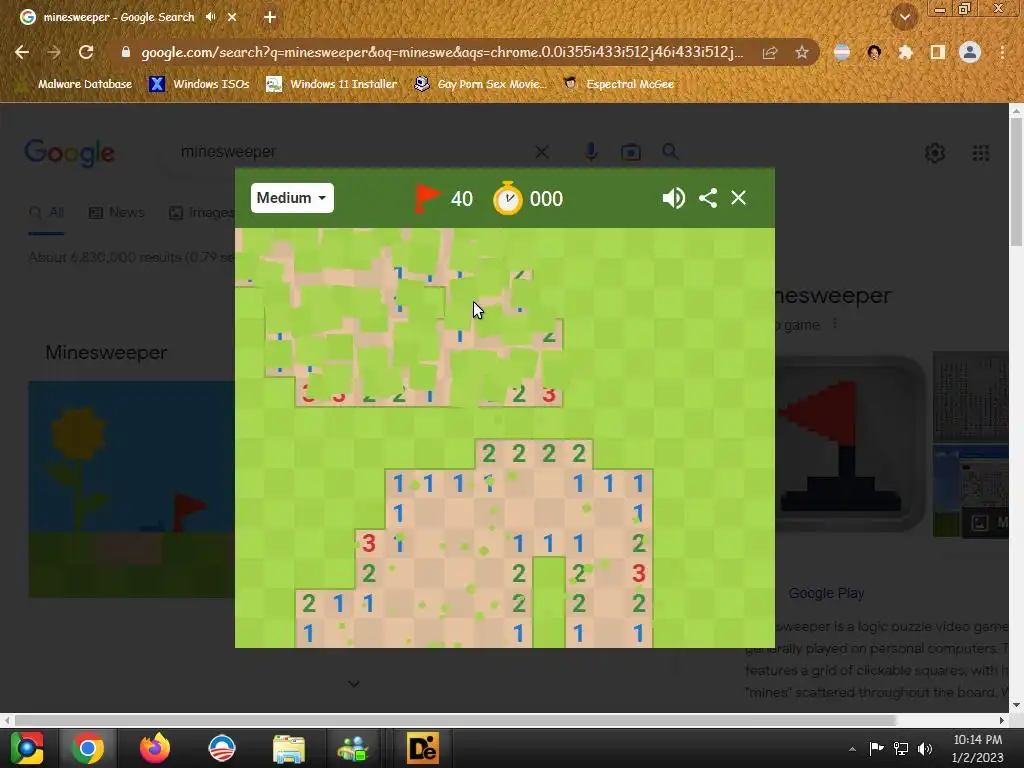Start voice search with microphone
This screenshot has width=1024, height=768.
591,152
